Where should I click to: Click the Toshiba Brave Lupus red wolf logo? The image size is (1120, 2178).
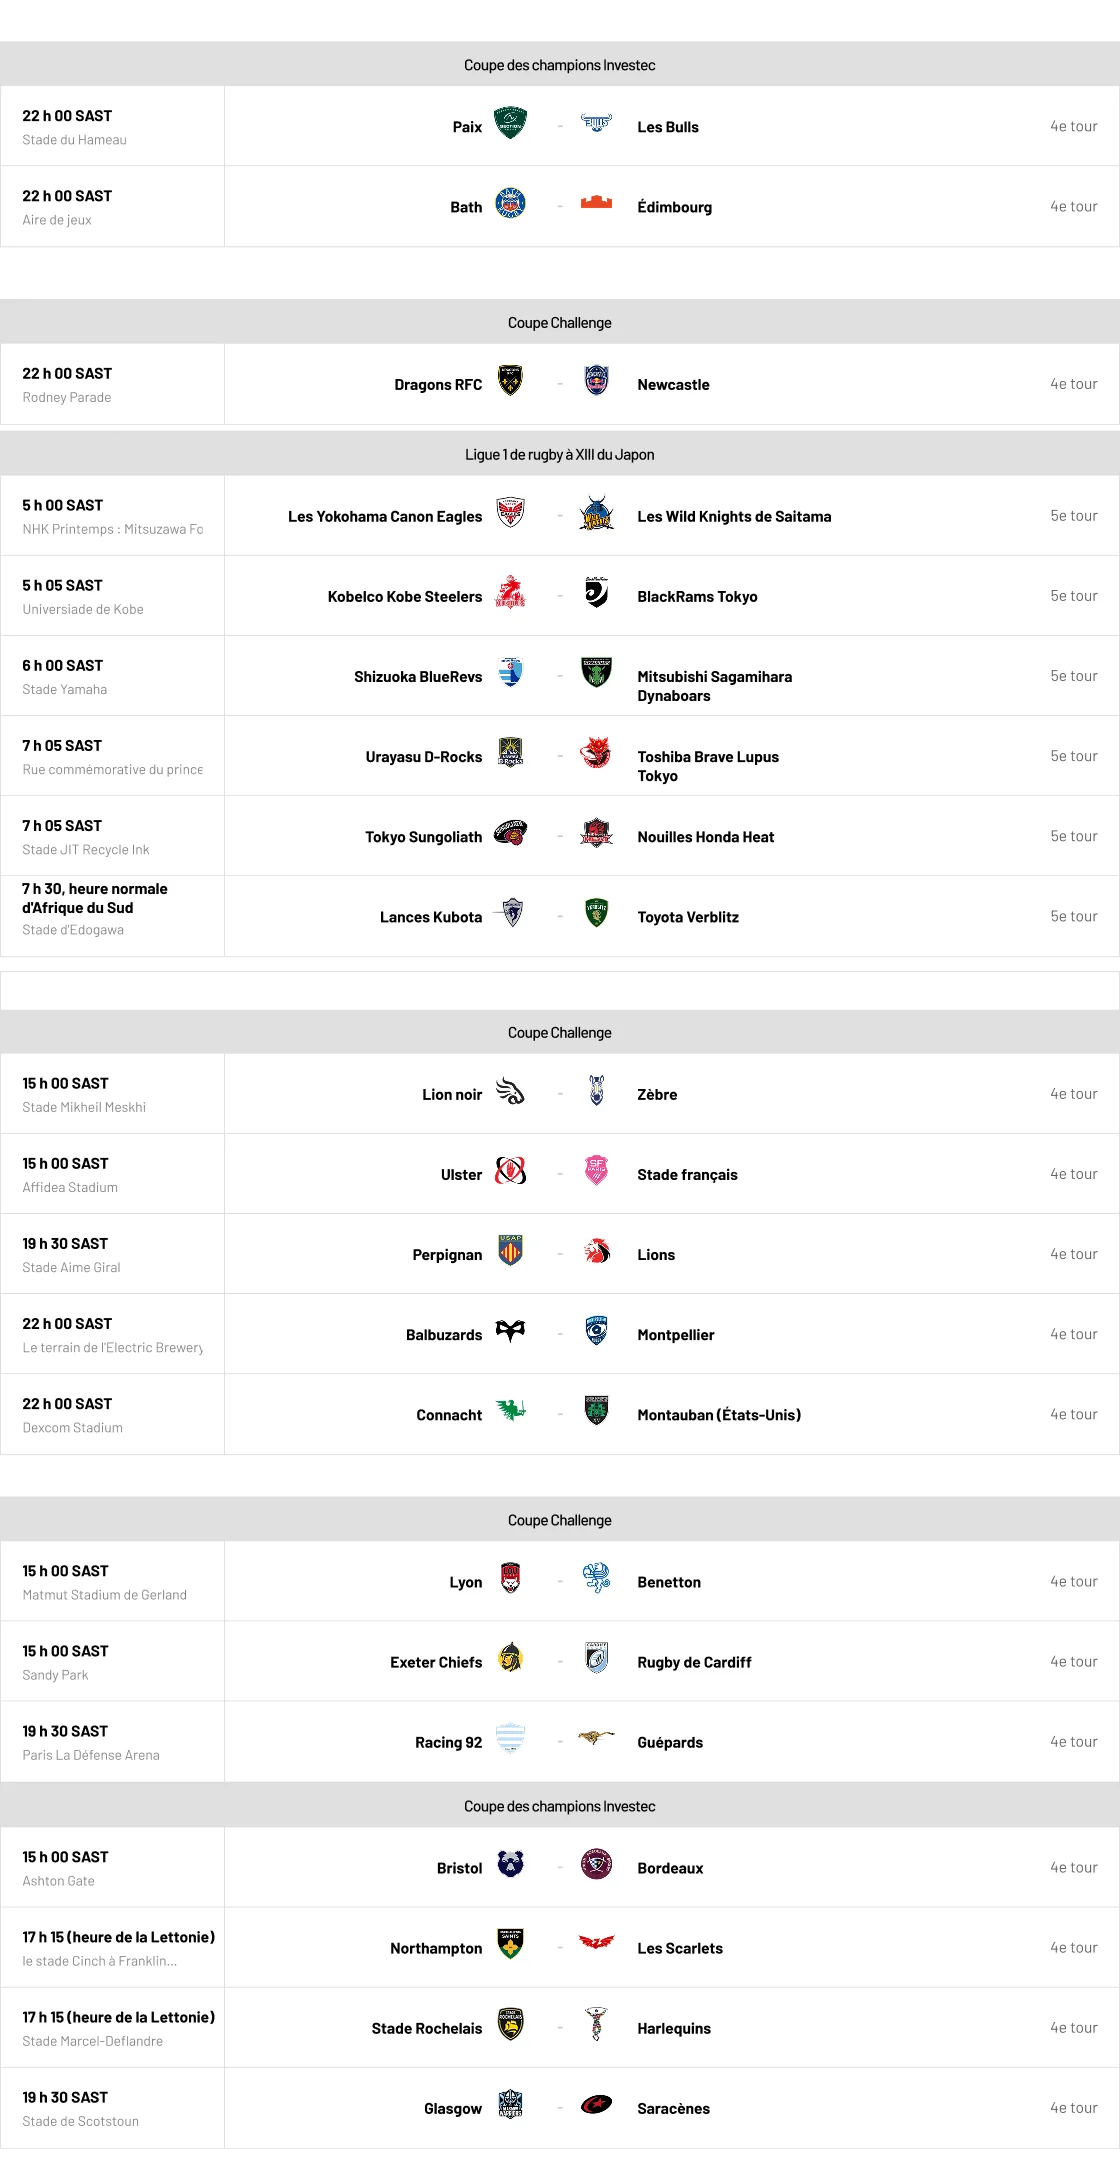click(596, 752)
